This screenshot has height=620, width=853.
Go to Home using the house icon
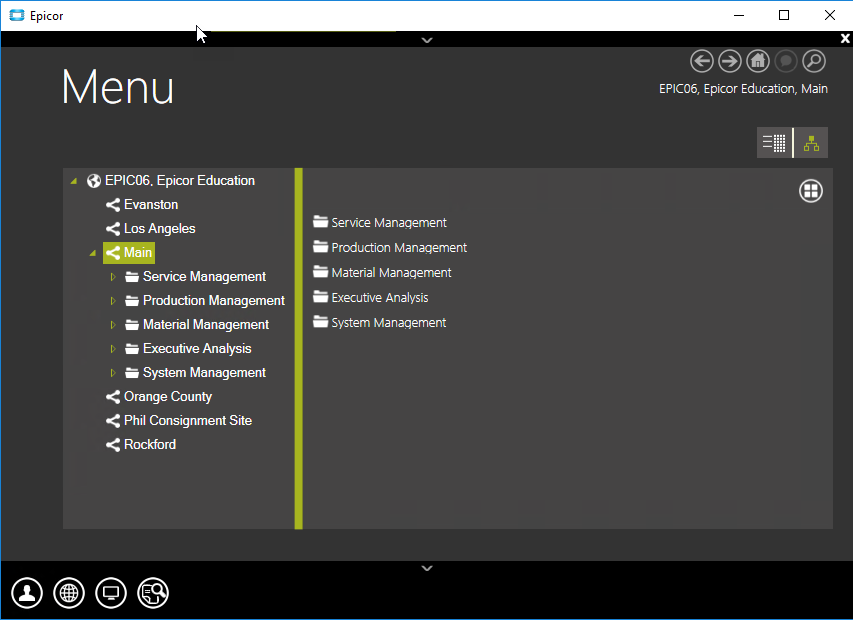(758, 61)
